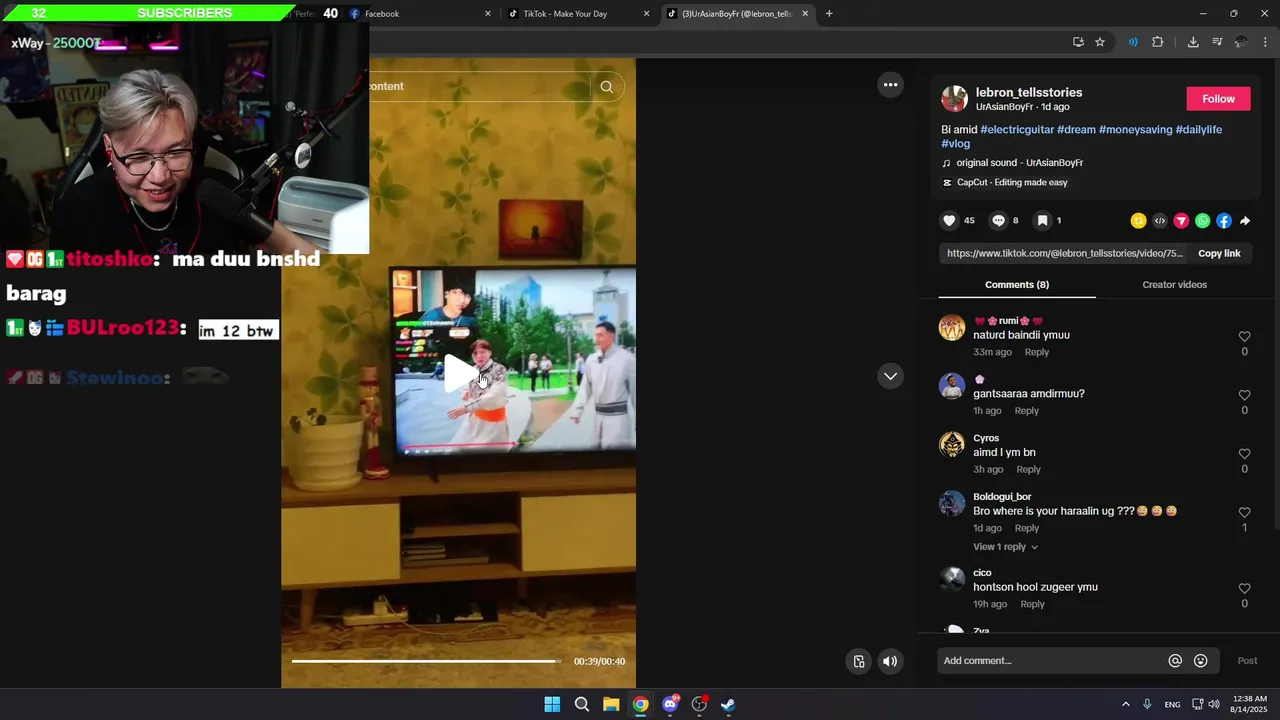Click the search magnifier icon above the video

click(x=606, y=87)
